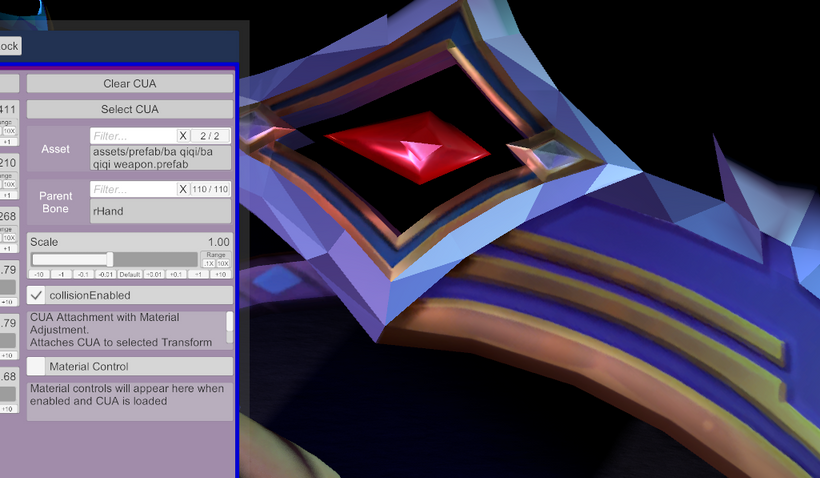Increase Scale with the +1 button under Scale
820x478 pixels.
(x=198, y=275)
